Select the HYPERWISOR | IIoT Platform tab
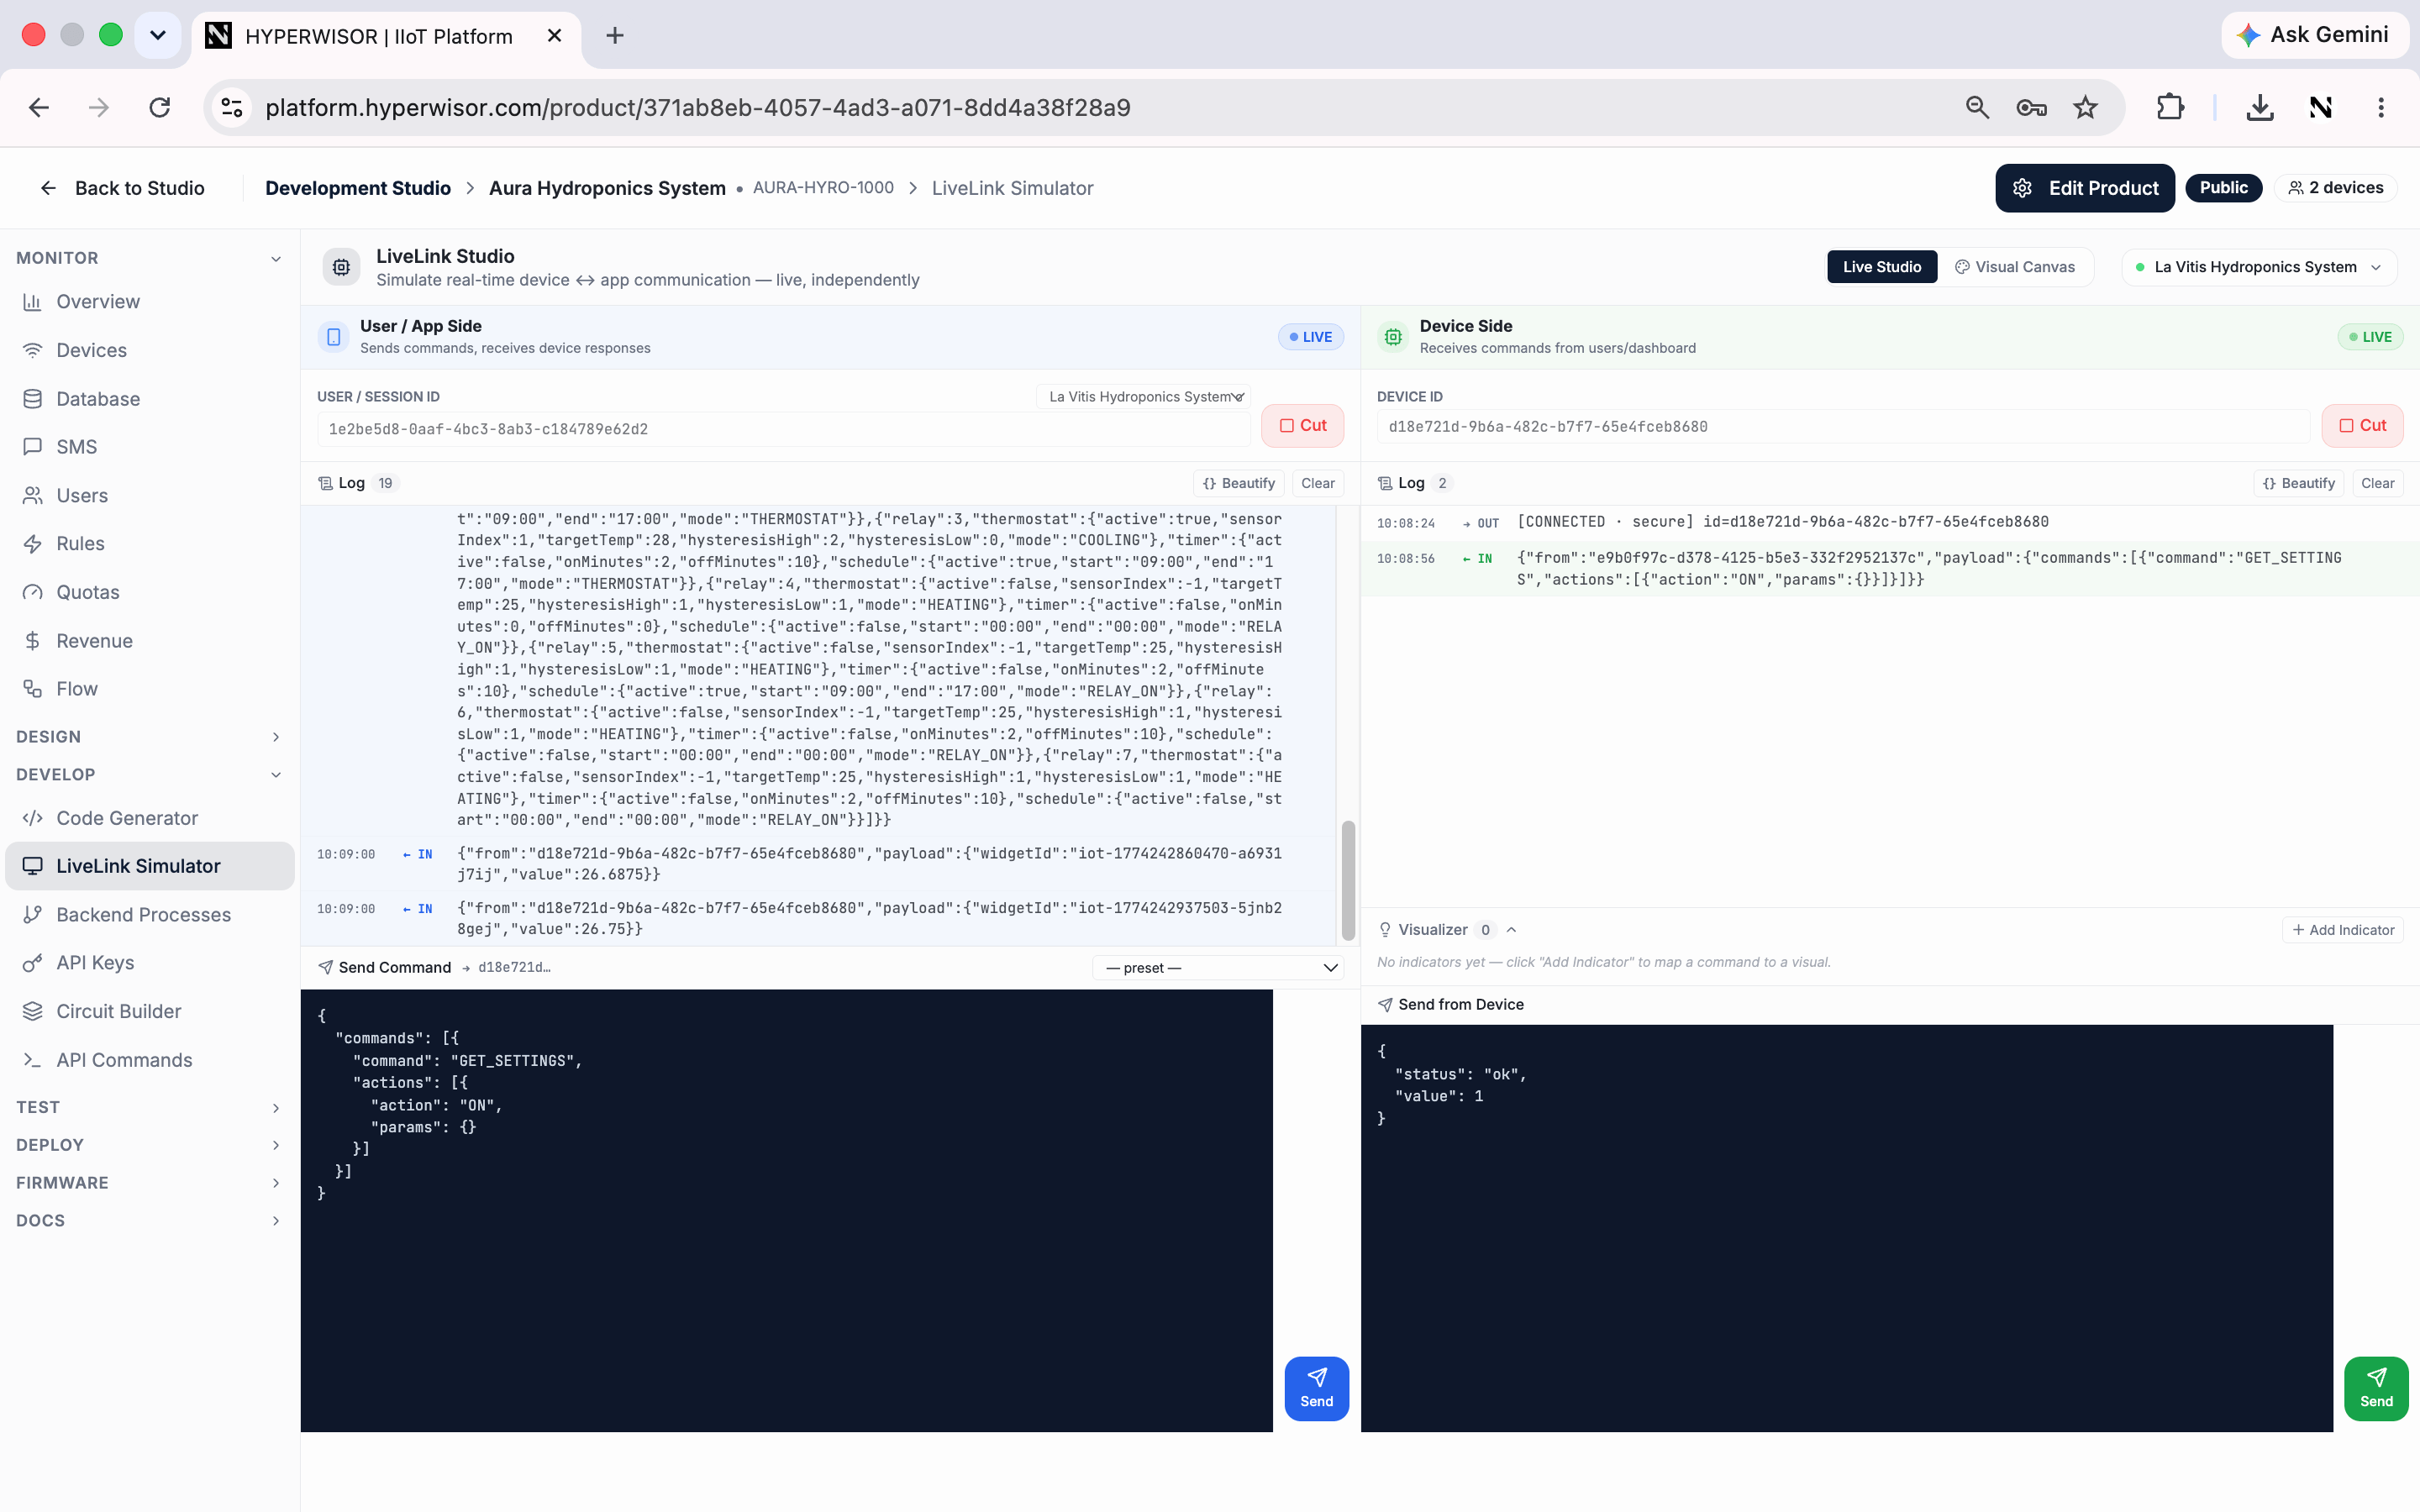The width and height of the screenshot is (2420, 1512). tap(386, 37)
